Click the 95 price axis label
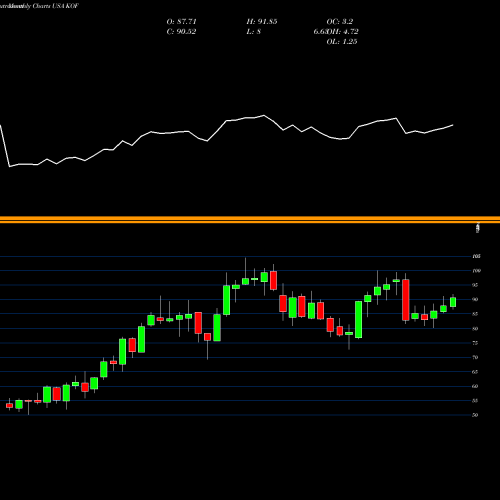Screen dimensions: 500x500 (x=475, y=285)
